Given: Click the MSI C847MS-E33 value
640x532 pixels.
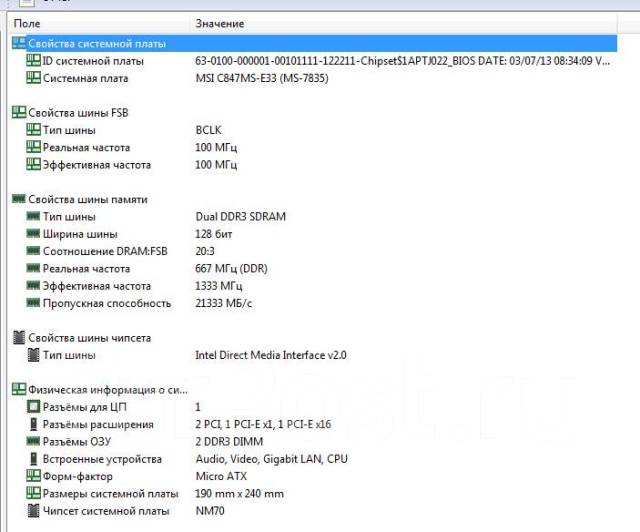Looking at the screenshot, I should click(x=262, y=78).
